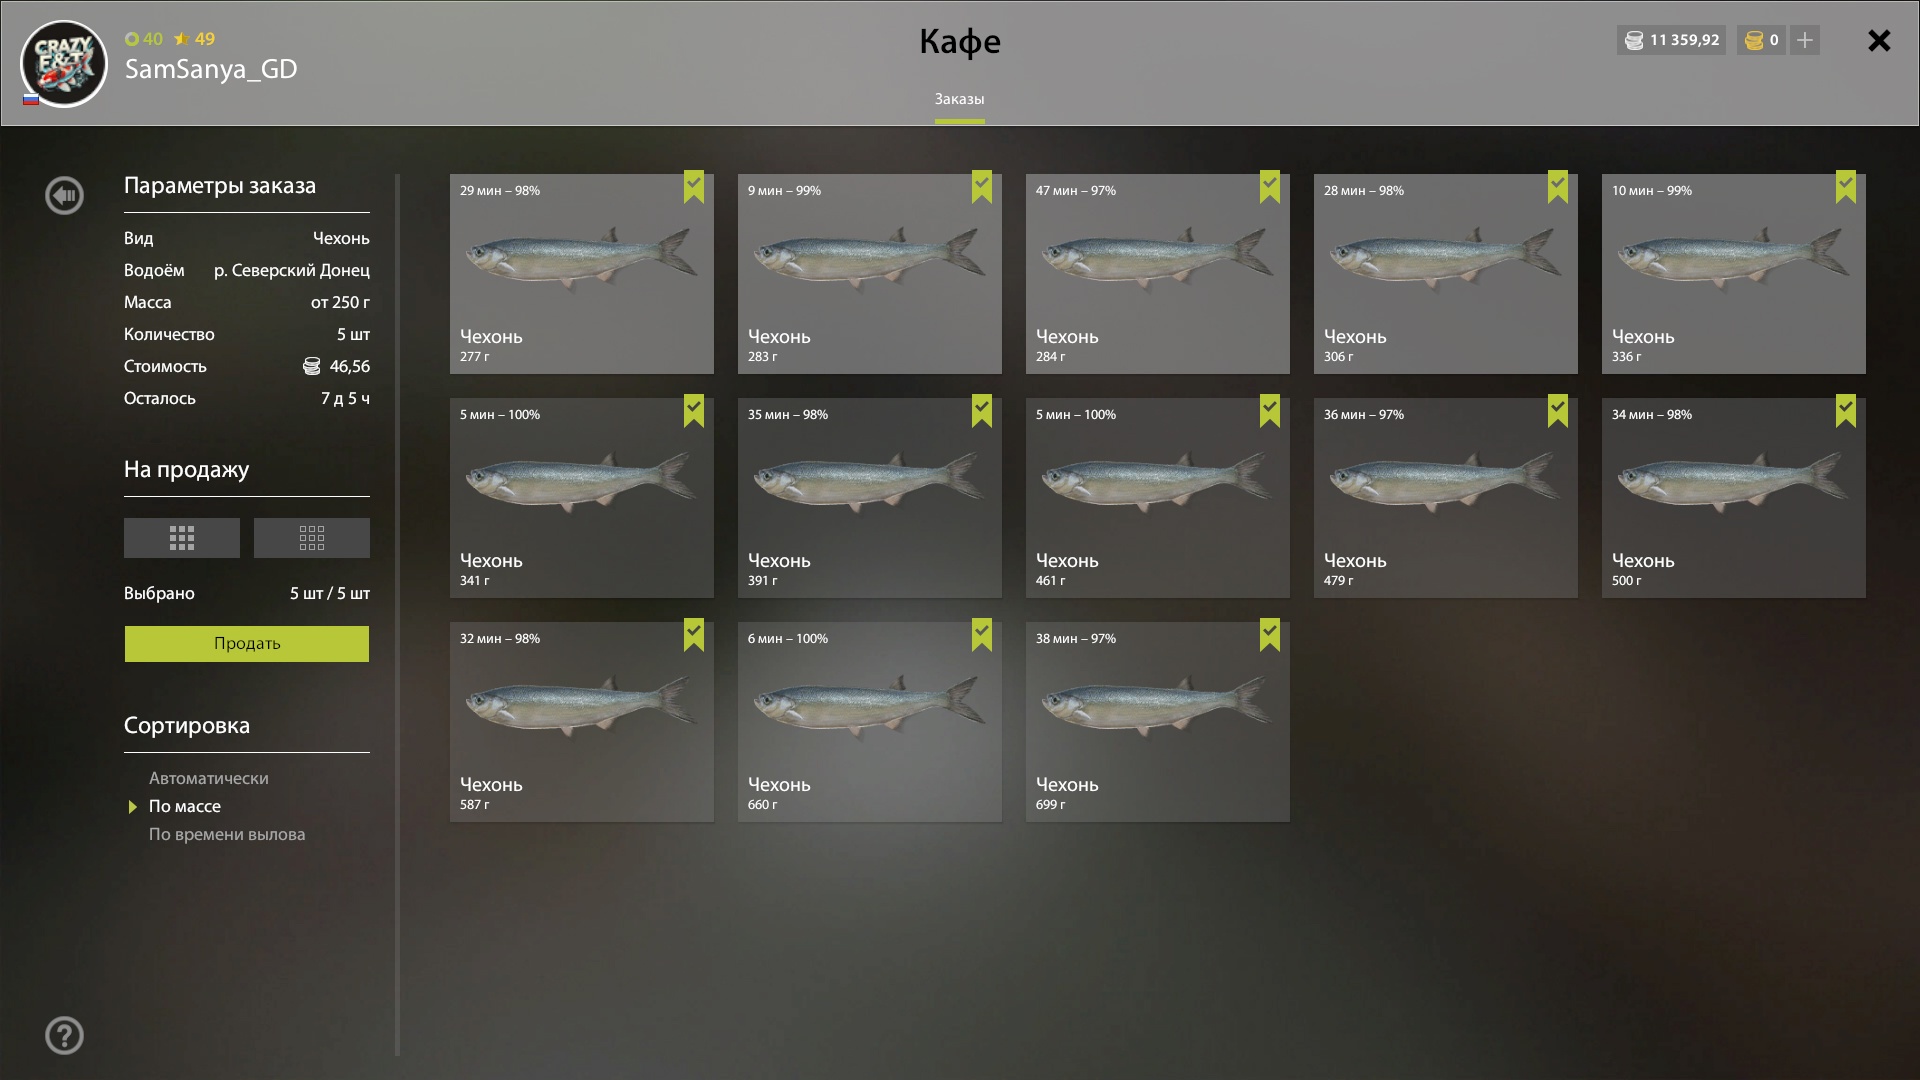Image resolution: width=1920 pixels, height=1080 pixels.
Task: Select sorting option Автоматически
Action: pyautogui.click(x=208, y=778)
